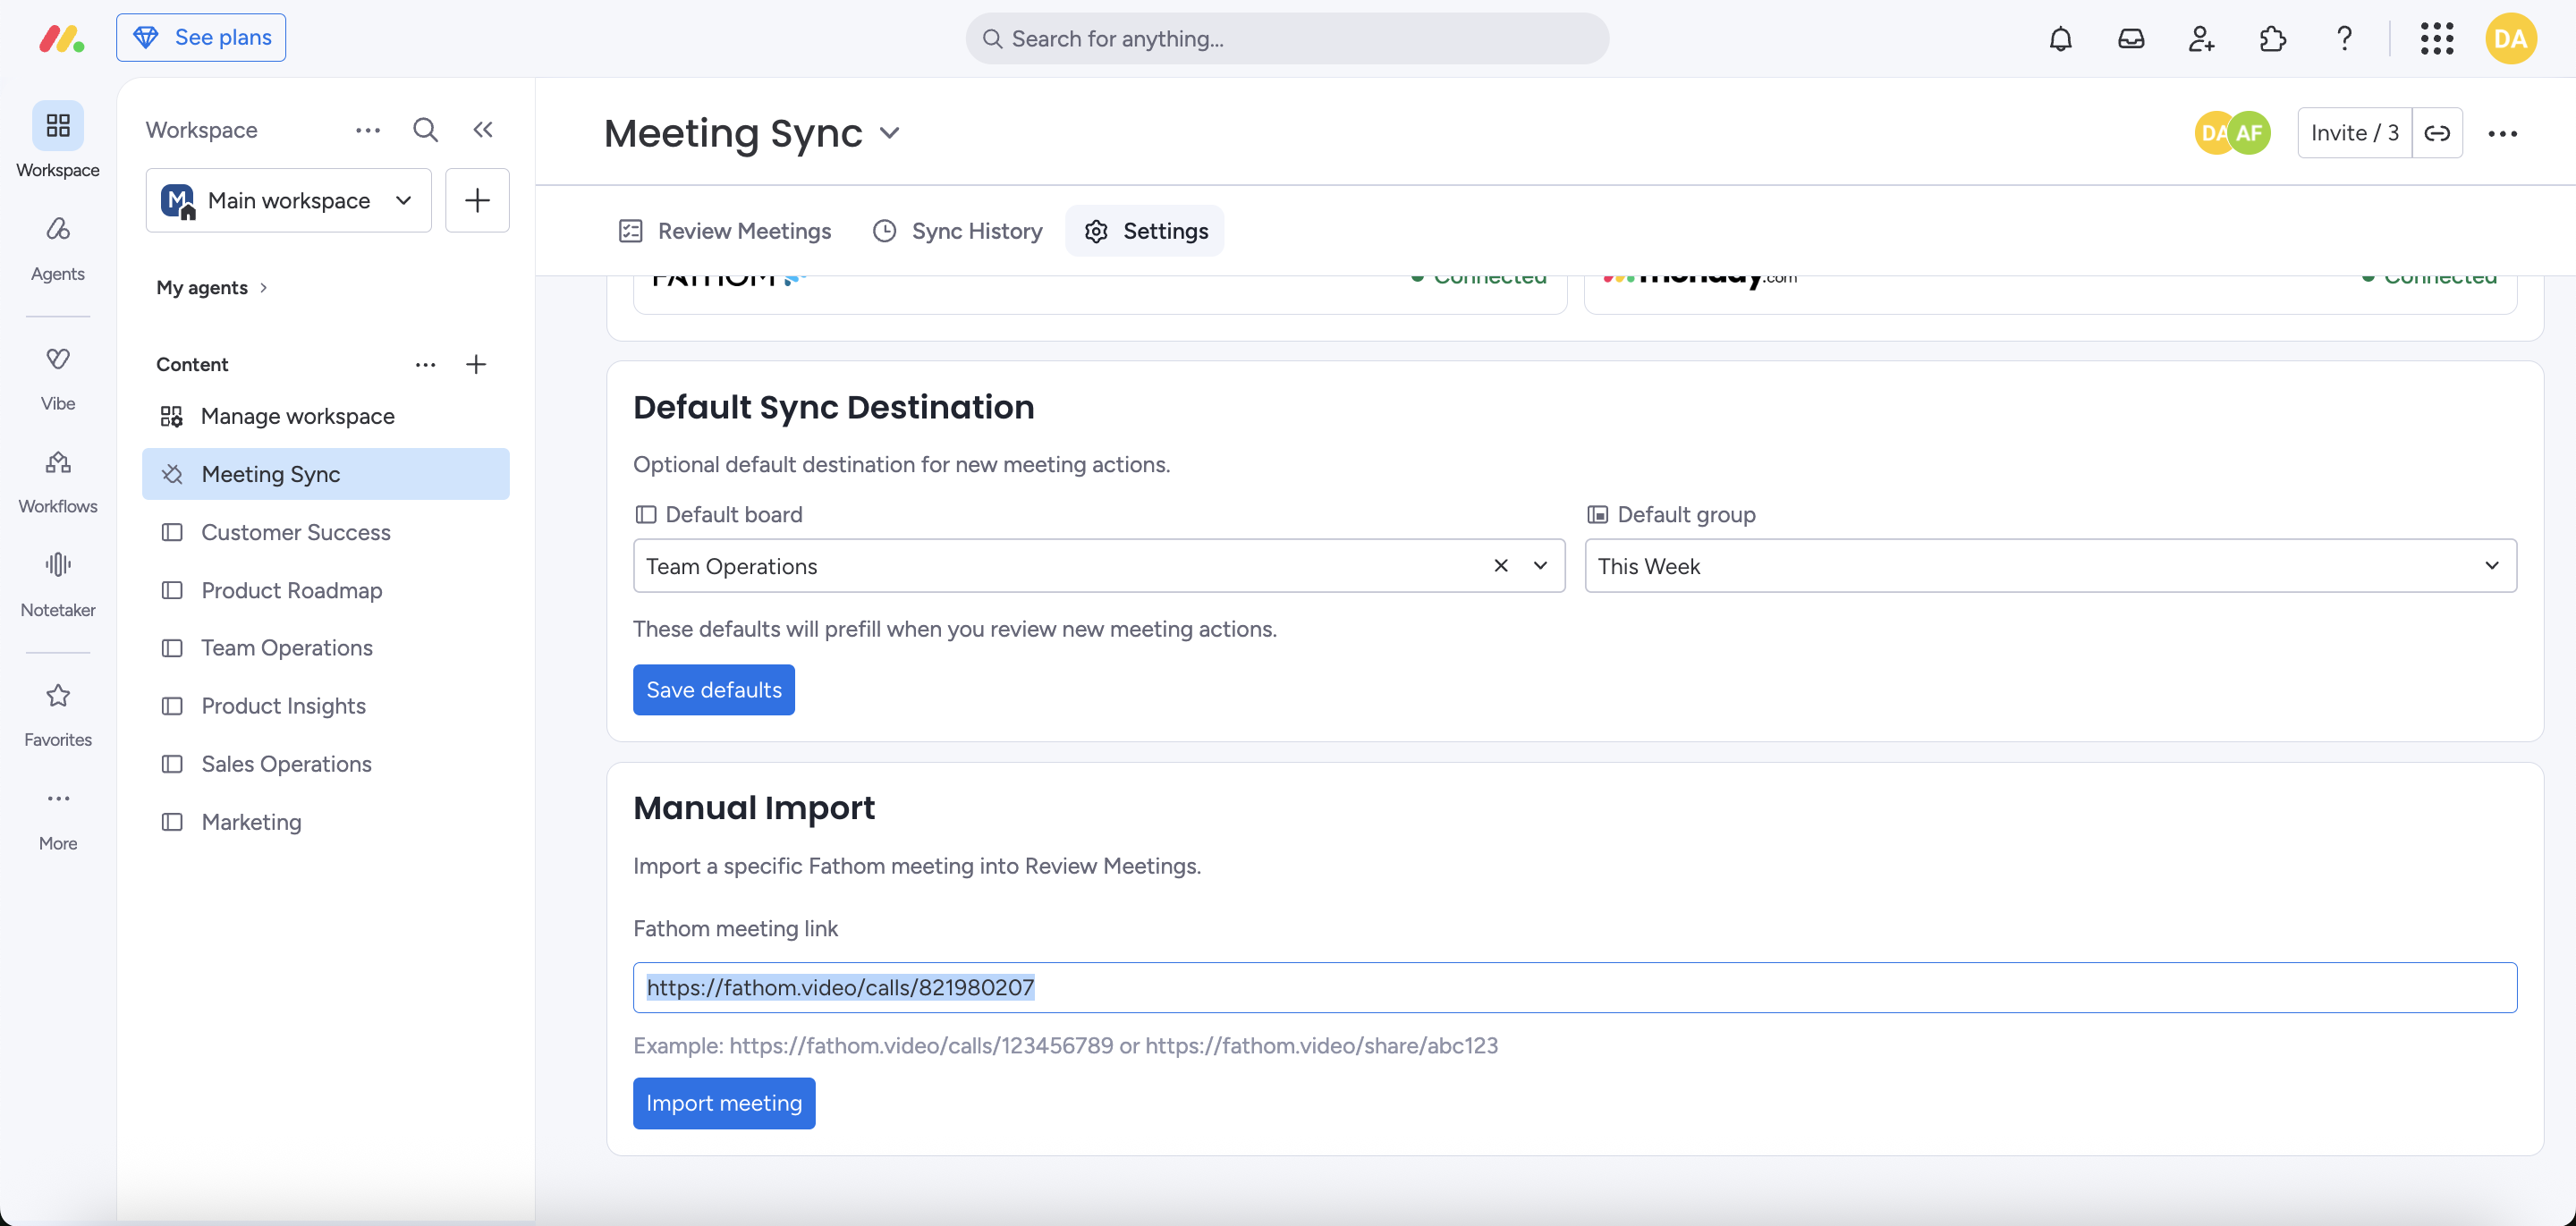Viewport: 2576px width, 1226px height.
Task: Click the monday.com logo
Action: click(62, 39)
